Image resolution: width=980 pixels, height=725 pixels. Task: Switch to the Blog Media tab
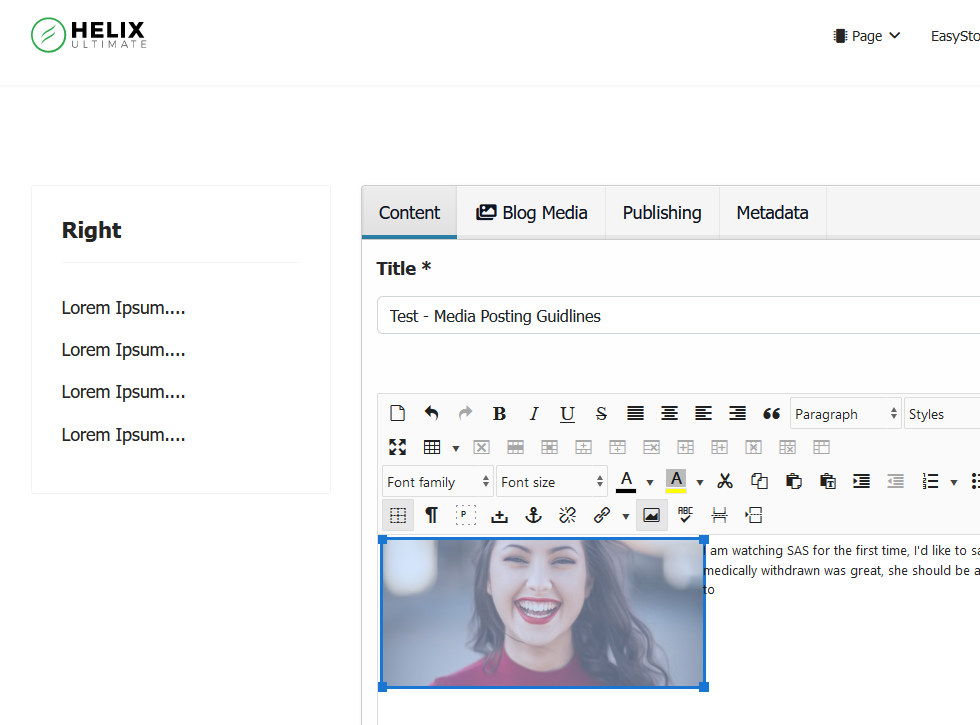click(531, 212)
